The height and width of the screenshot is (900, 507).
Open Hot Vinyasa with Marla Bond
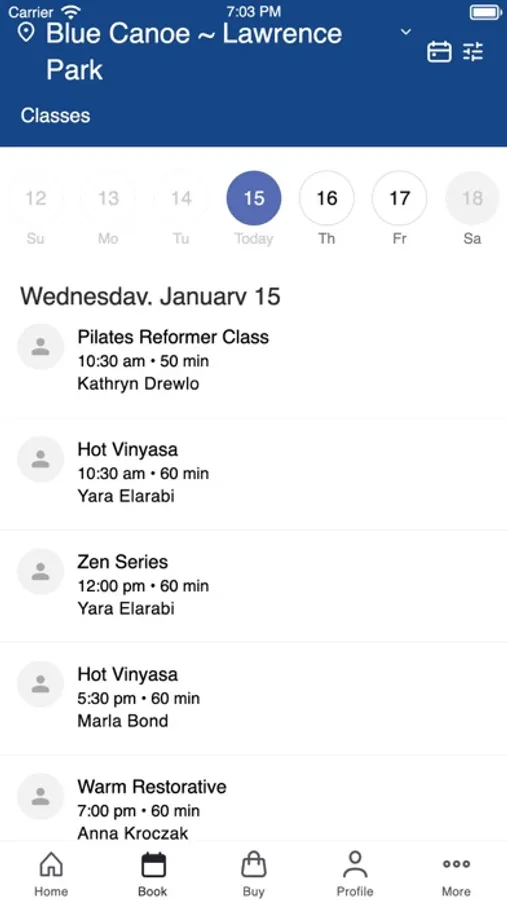tap(253, 698)
